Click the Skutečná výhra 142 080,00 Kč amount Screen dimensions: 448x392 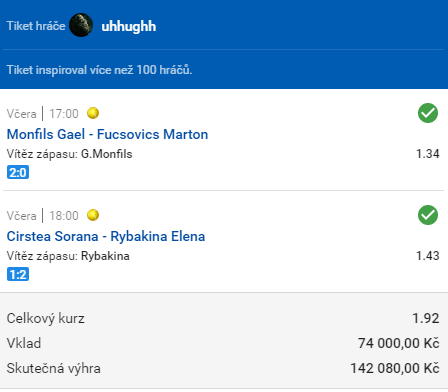(395, 368)
